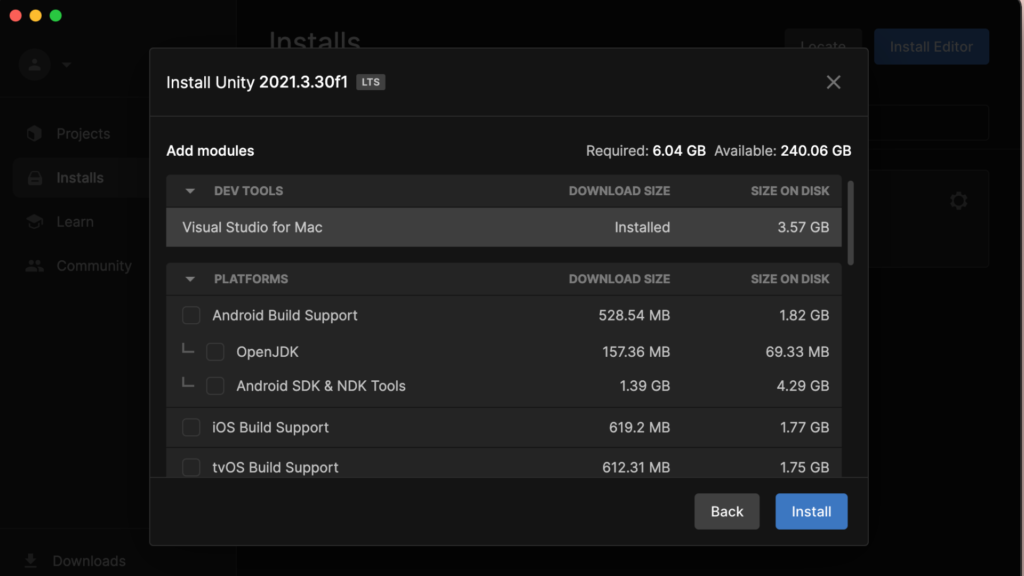Click the Available 240.06 GB text
This screenshot has width=1024, height=576.
click(783, 151)
